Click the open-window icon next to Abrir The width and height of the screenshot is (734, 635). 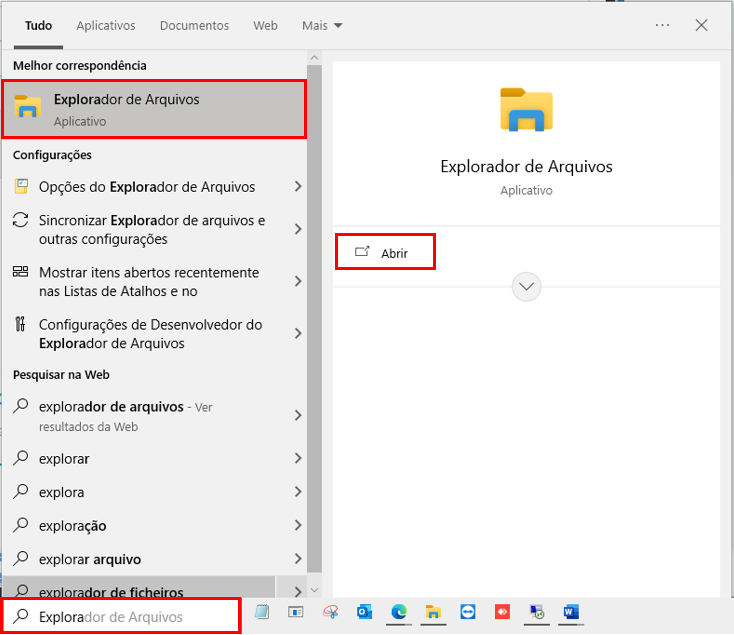pos(362,252)
